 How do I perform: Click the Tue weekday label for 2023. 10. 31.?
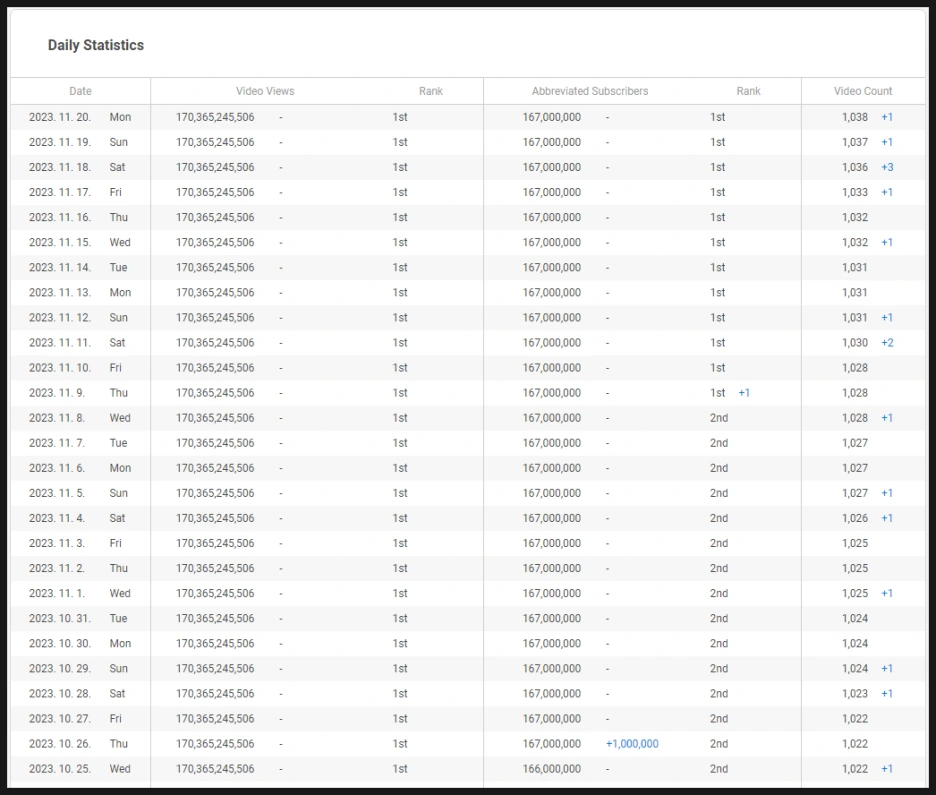(118, 618)
